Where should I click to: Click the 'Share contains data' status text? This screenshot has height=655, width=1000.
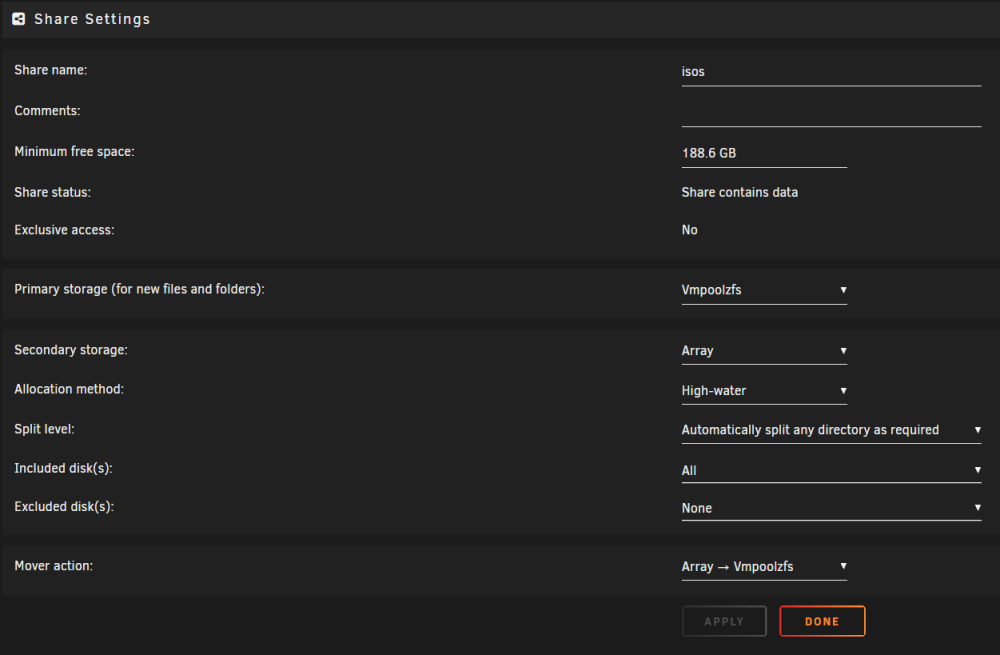[x=739, y=193]
